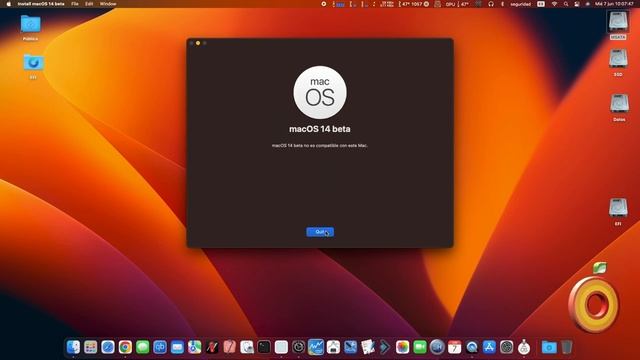Open Maps from the Dock
This screenshot has height=360, width=640.
[195, 347]
